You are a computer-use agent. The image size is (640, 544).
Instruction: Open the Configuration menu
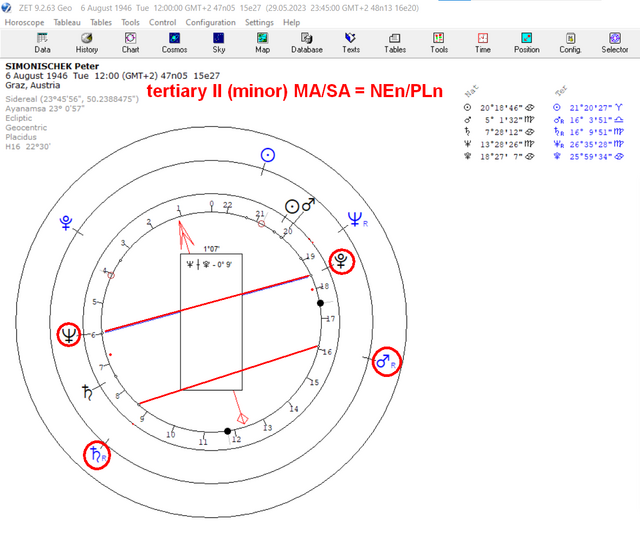coord(211,22)
